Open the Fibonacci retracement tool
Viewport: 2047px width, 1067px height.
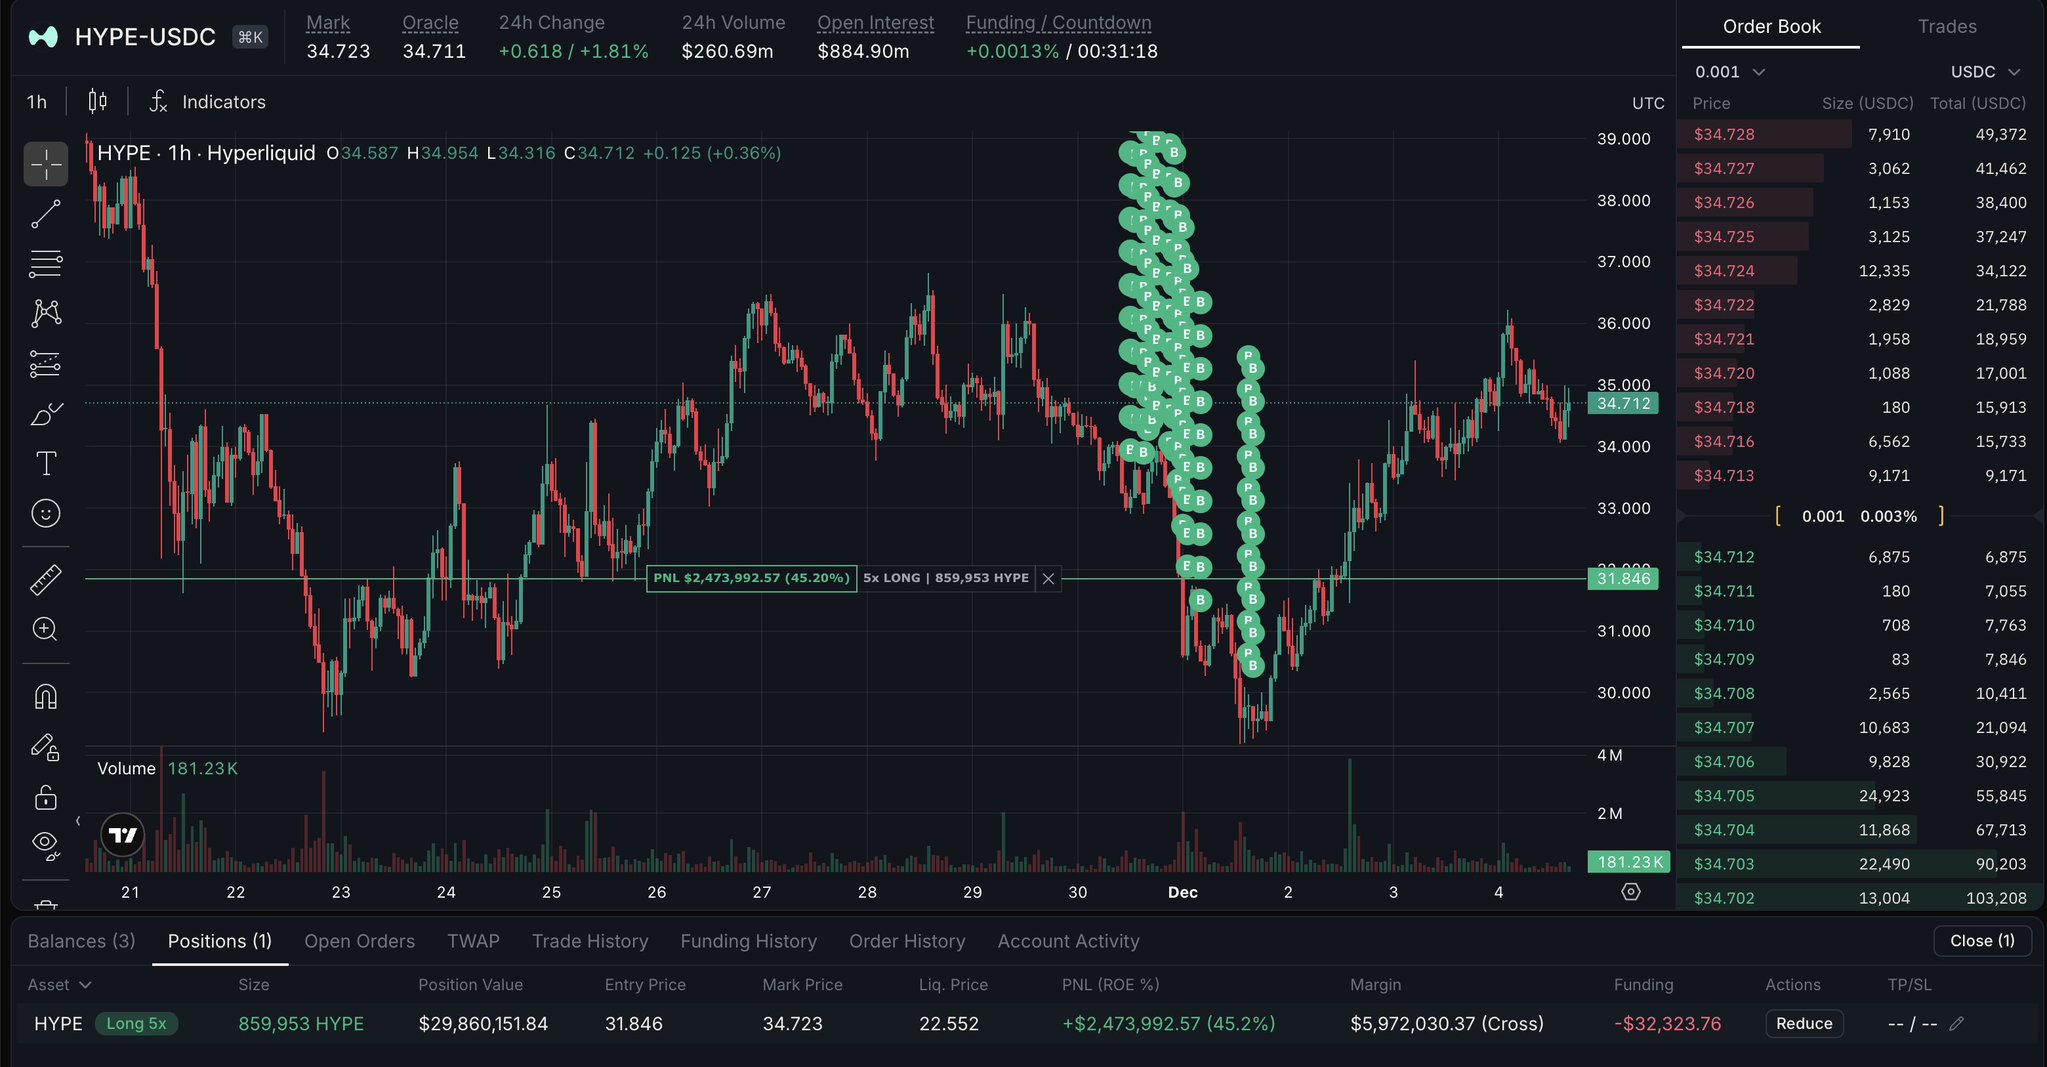click(x=46, y=264)
